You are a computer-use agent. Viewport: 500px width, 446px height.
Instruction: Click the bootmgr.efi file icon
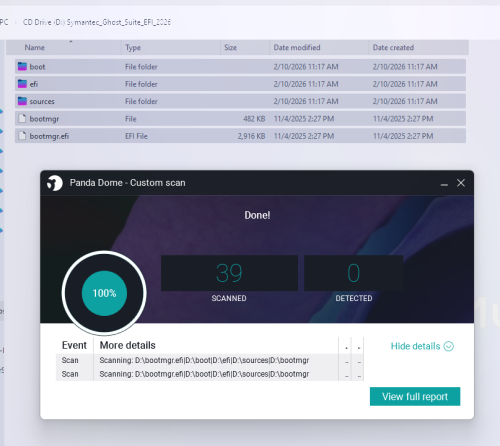pos(22,136)
